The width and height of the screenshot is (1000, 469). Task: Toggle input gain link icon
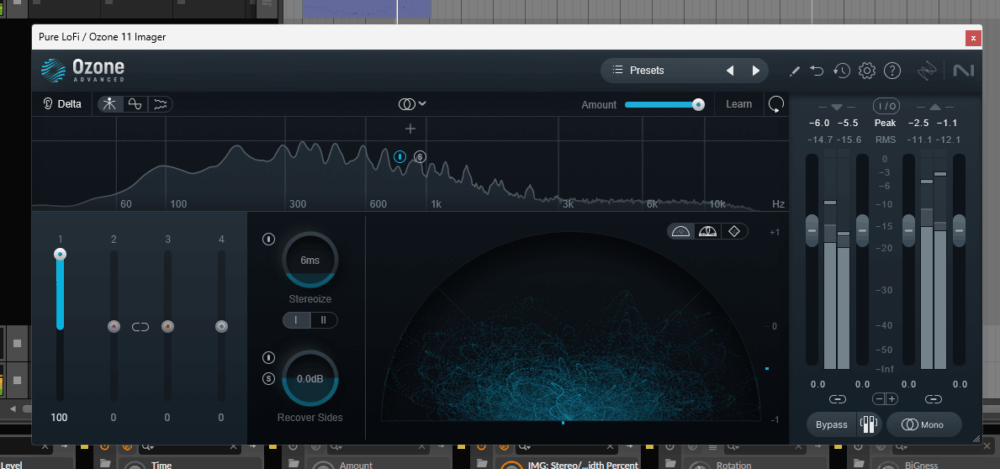tap(837, 399)
